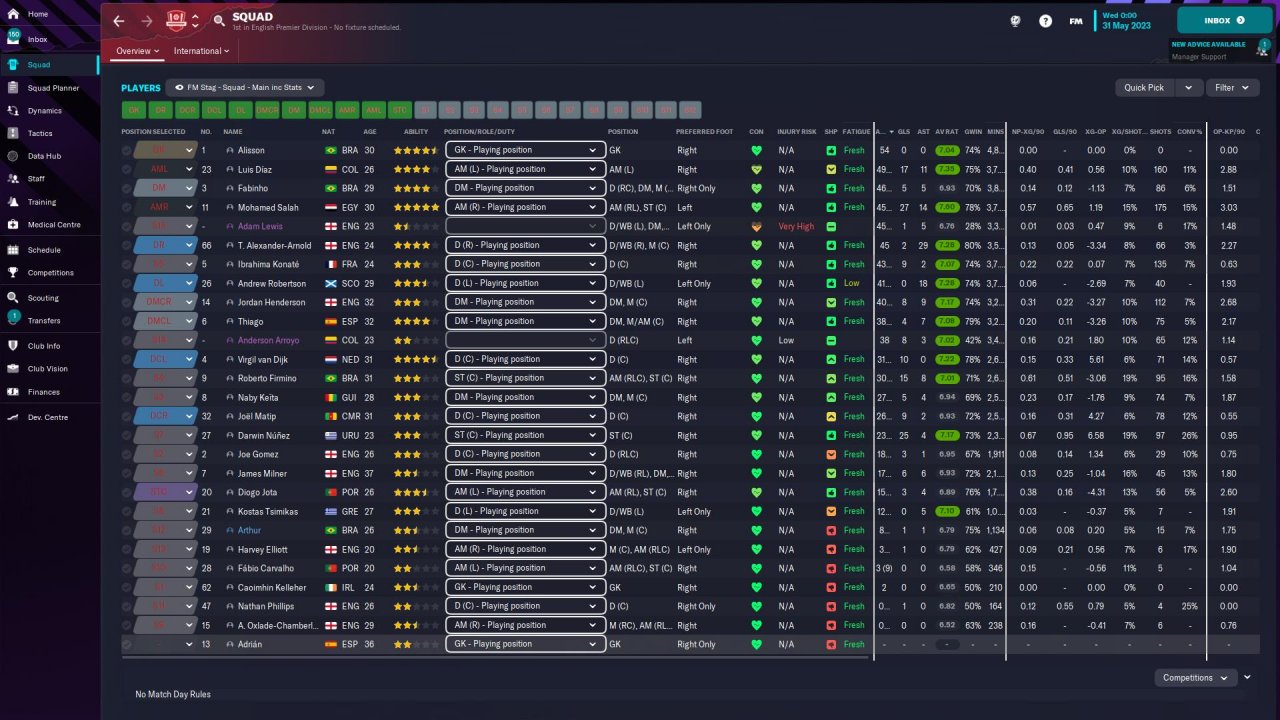Toggle the GK position chip
The width and height of the screenshot is (1280, 720).
(x=133, y=110)
